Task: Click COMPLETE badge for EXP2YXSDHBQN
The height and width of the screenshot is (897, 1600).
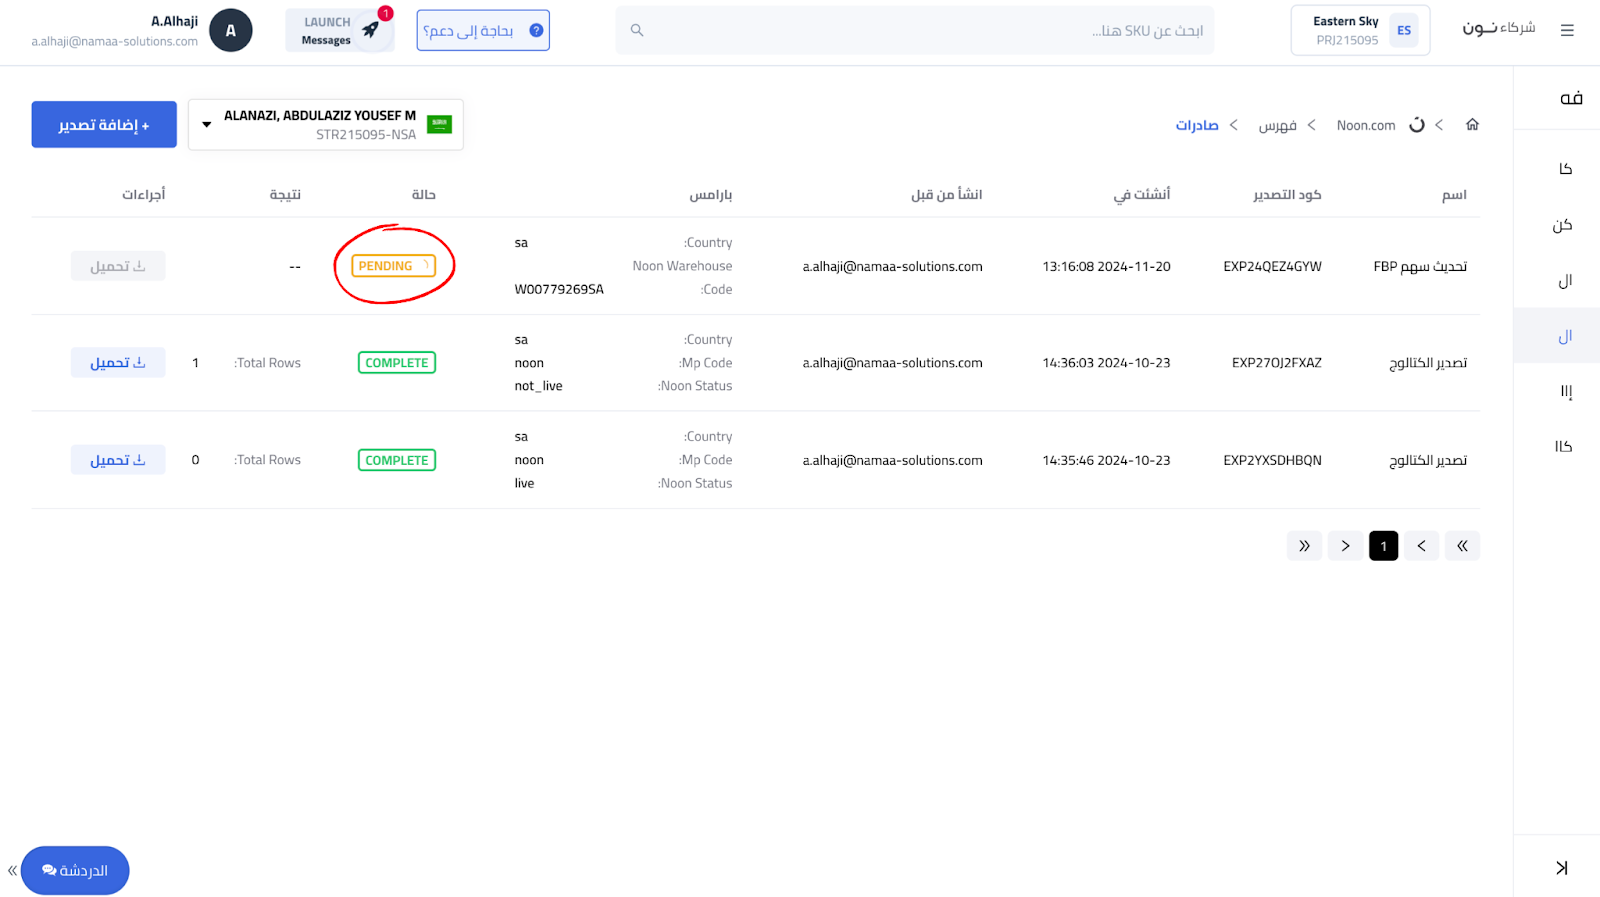Action: [397, 460]
